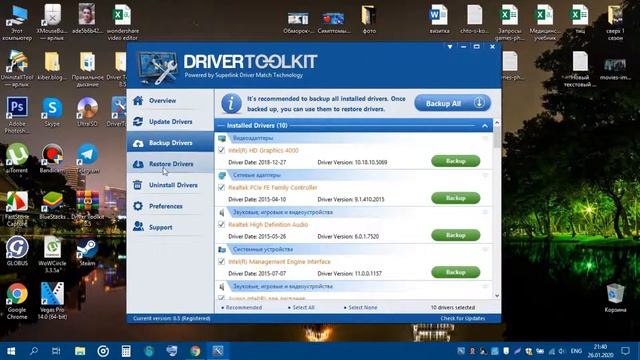This screenshot has width=640, height=360.
Task: Click the Support person icon
Action: pos(138,226)
